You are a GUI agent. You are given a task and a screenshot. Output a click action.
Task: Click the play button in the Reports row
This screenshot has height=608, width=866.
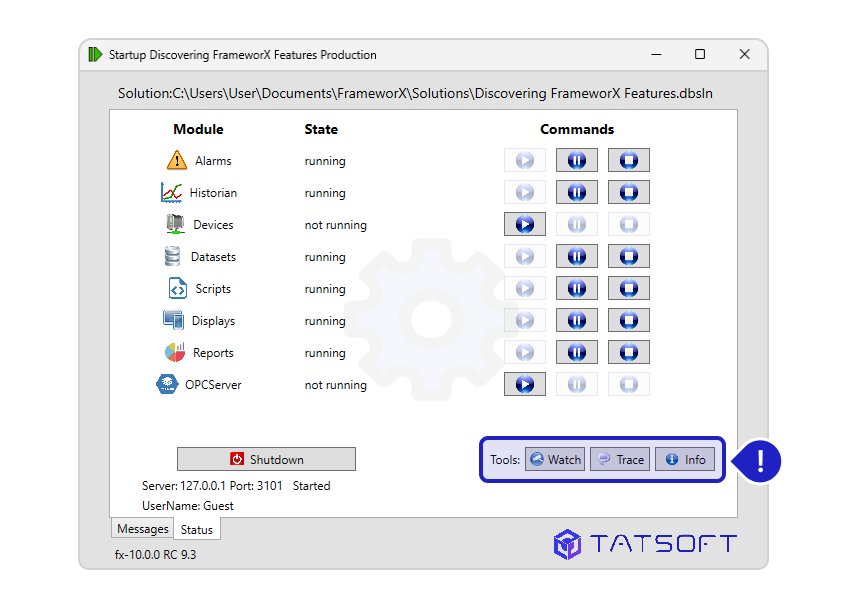(525, 353)
